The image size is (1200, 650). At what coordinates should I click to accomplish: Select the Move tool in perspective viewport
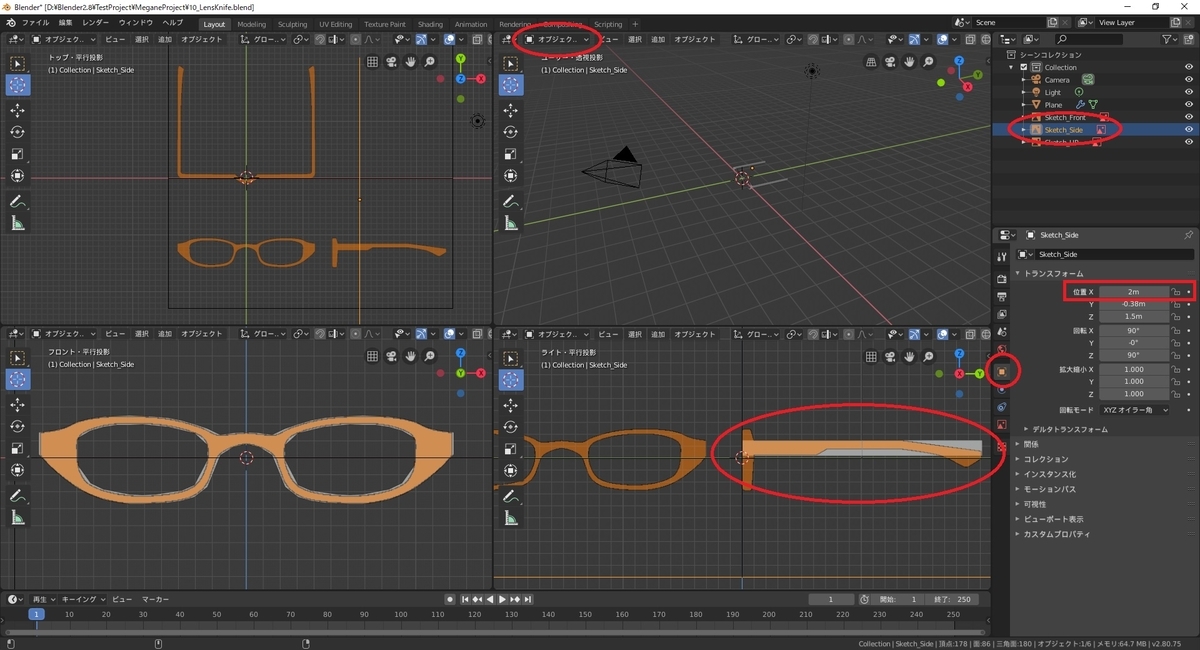(511, 110)
